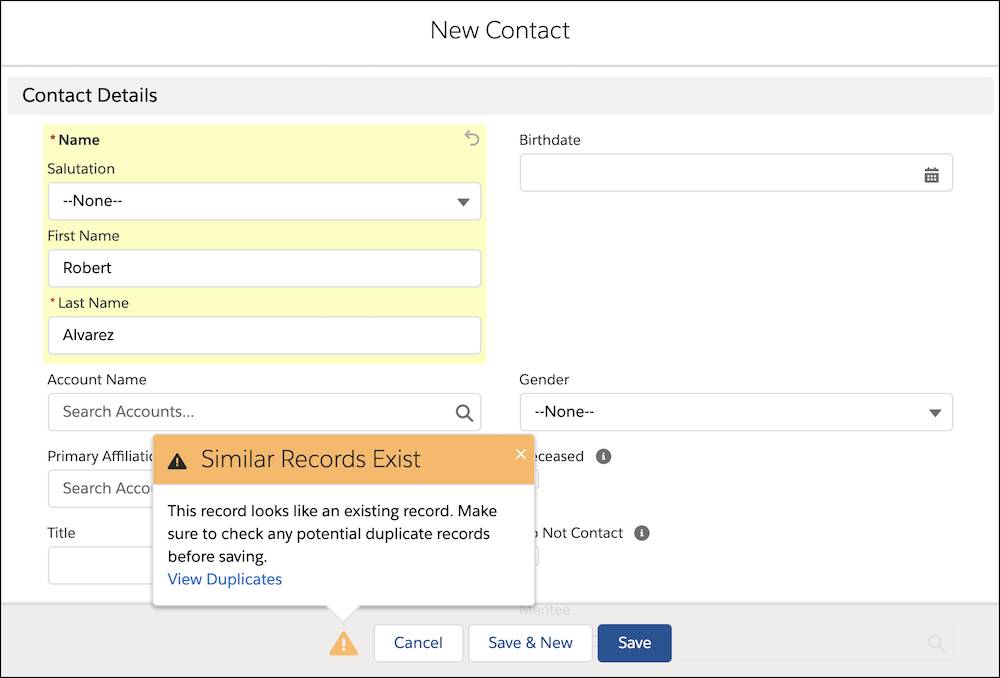
Task: Click the Last Name field containing Alvarez
Action: (264, 335)
